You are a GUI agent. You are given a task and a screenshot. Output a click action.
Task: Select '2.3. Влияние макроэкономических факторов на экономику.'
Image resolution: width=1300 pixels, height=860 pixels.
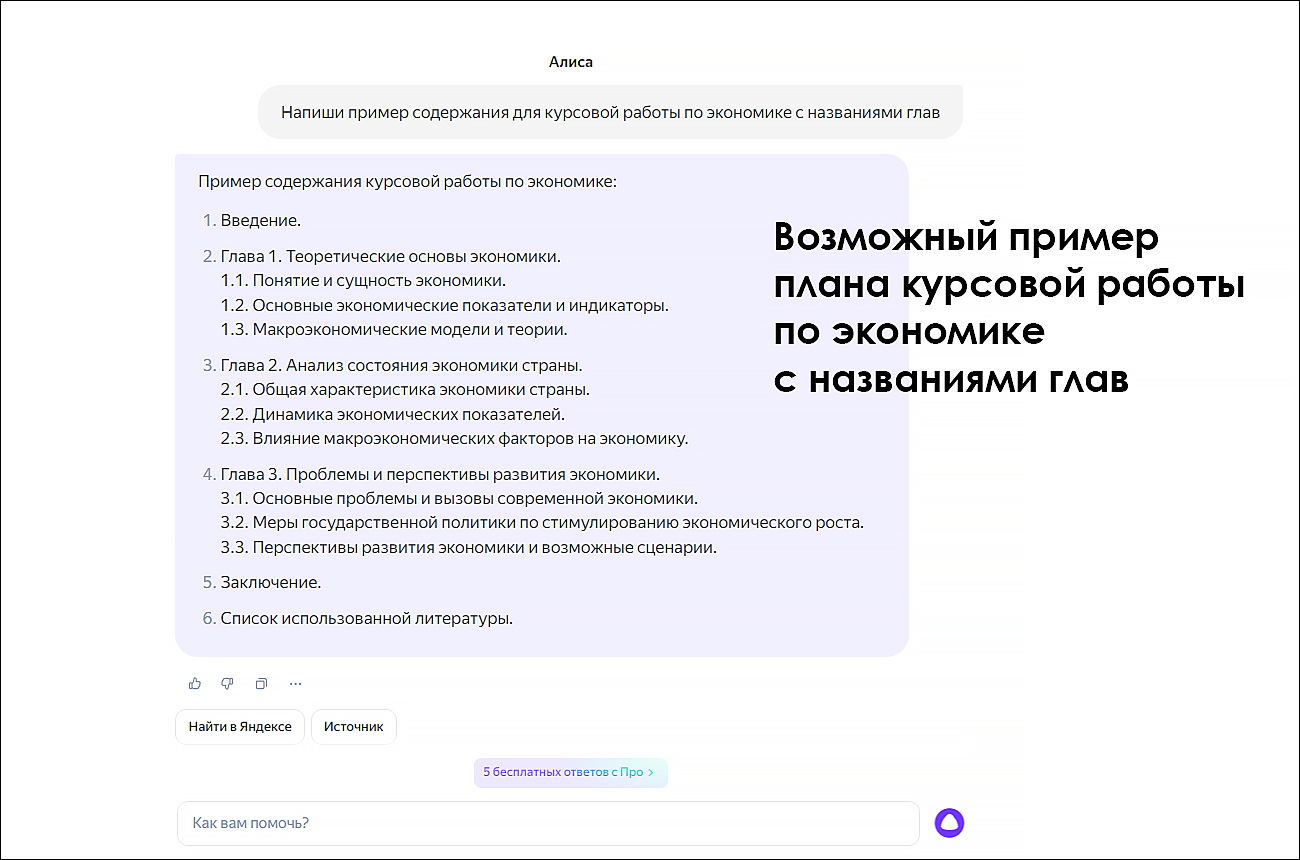[x=455, y=438]
